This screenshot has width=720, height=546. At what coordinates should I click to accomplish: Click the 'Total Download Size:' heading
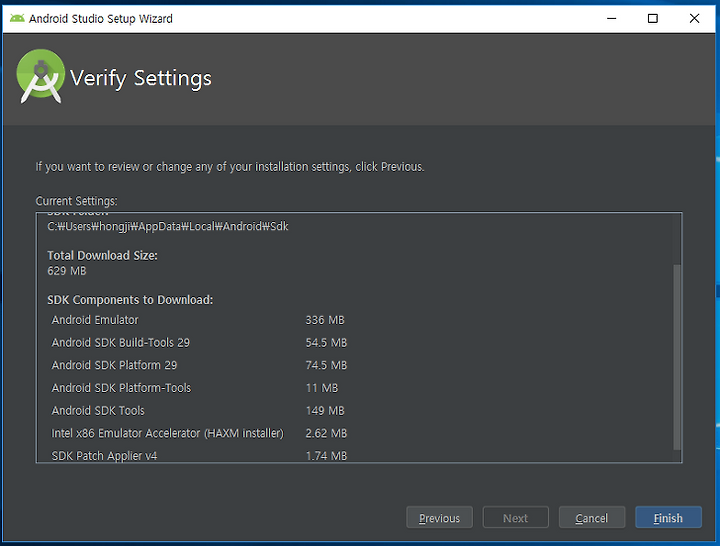pyautogui.click(x=102, y=255)
